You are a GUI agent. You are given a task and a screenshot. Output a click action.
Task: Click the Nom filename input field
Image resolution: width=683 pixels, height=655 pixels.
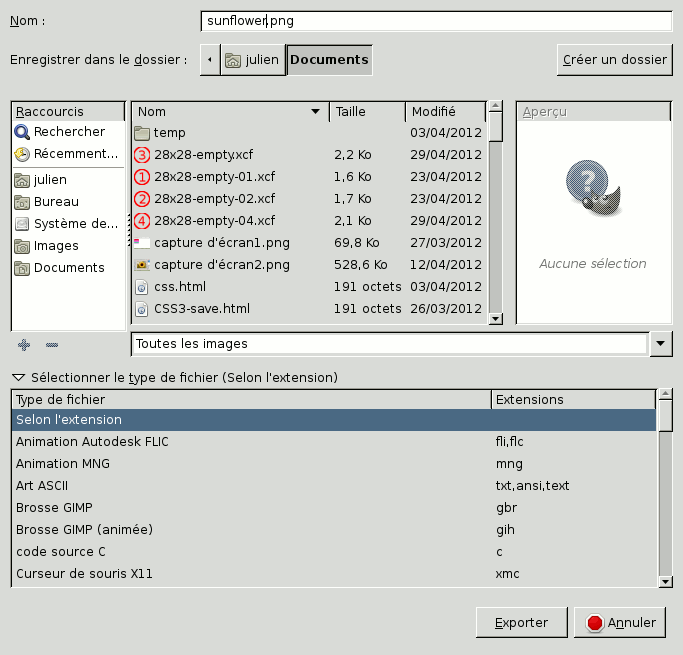click(434, 20)
